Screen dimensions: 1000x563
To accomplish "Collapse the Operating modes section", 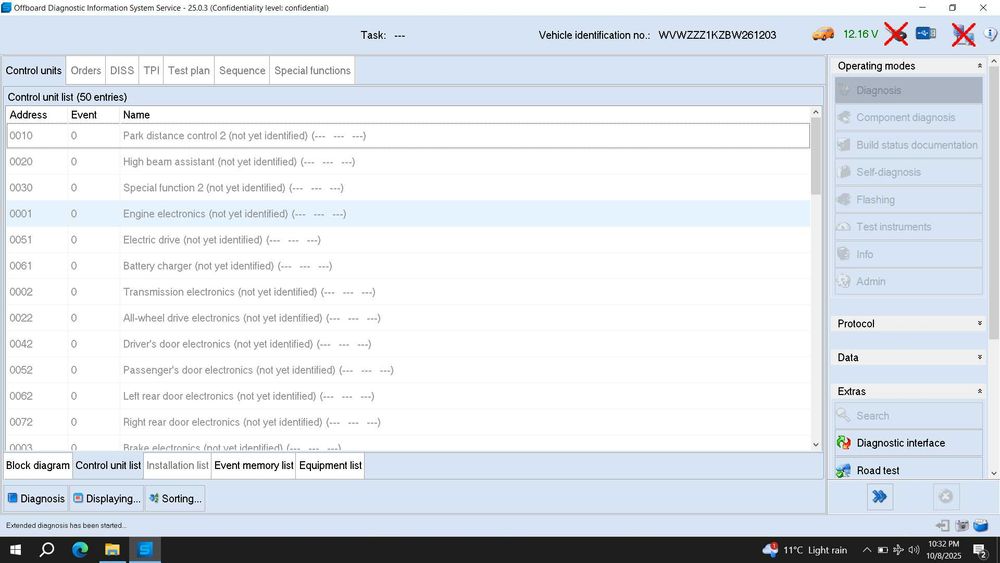I will coord(980,66).
